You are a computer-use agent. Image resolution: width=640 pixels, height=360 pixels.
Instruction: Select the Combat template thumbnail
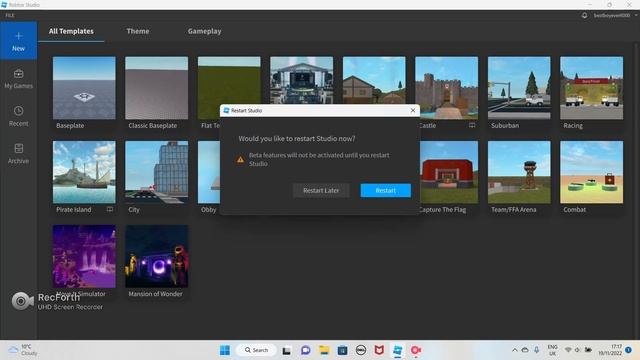(x=592, y=172)
